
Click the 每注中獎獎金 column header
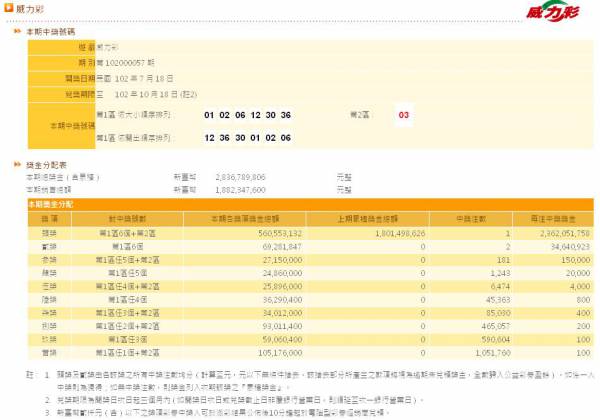[553, 219]
